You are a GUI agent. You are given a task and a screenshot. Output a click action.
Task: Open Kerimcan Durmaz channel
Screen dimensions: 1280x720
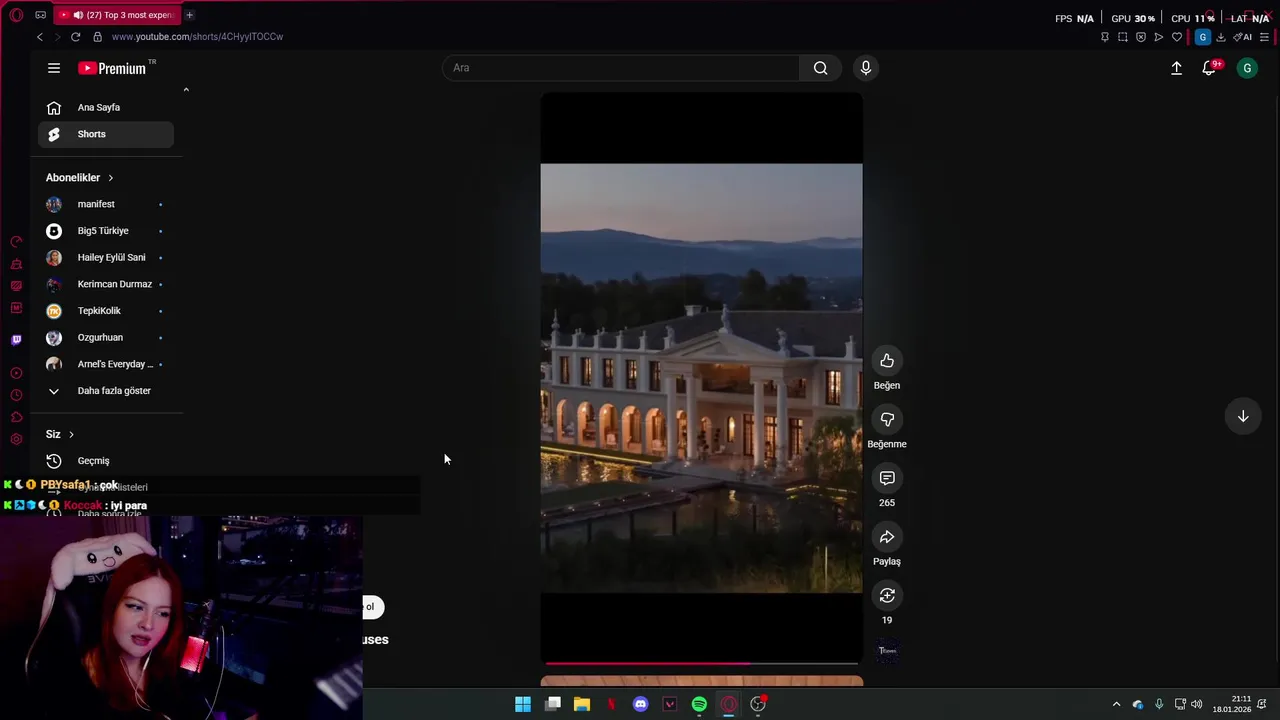[106, 284]
